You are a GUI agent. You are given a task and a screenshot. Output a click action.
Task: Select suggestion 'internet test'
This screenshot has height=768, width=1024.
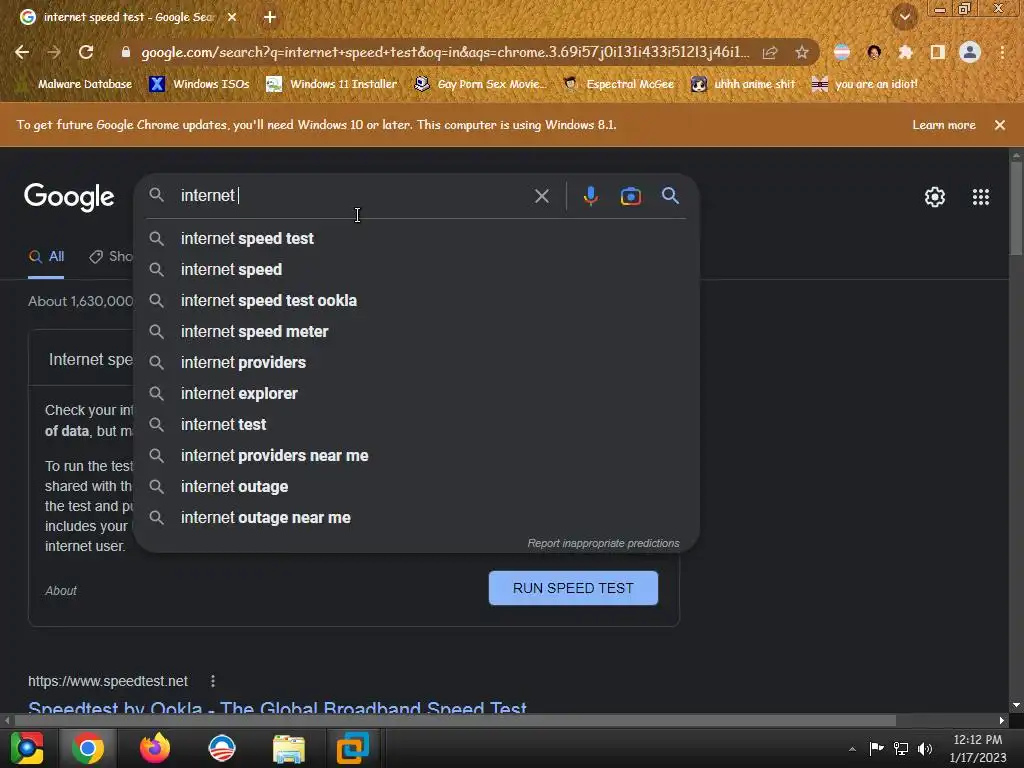[417, 424]
